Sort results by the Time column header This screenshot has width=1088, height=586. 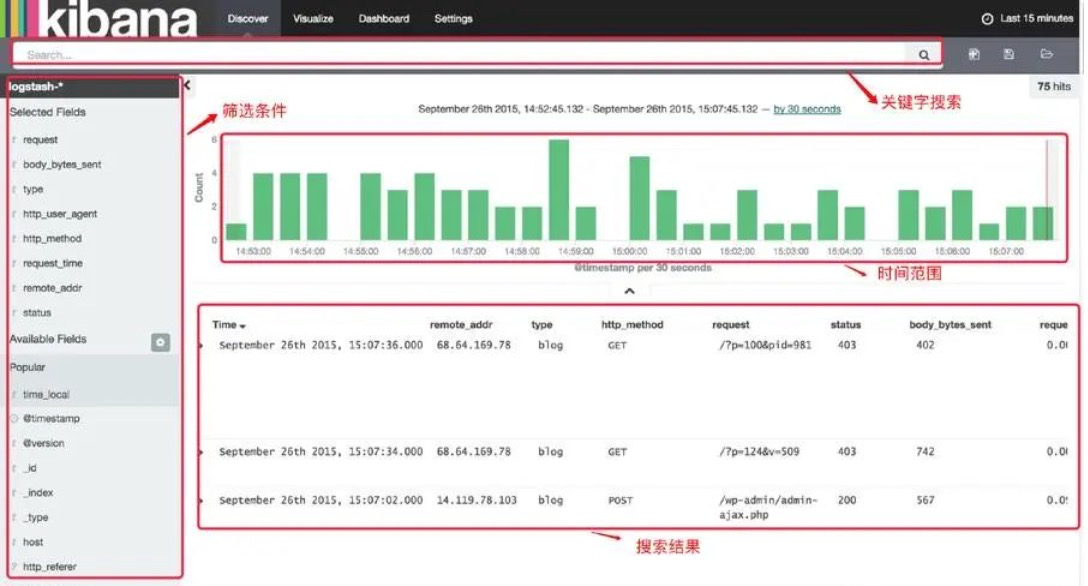[x=228, y=325]
